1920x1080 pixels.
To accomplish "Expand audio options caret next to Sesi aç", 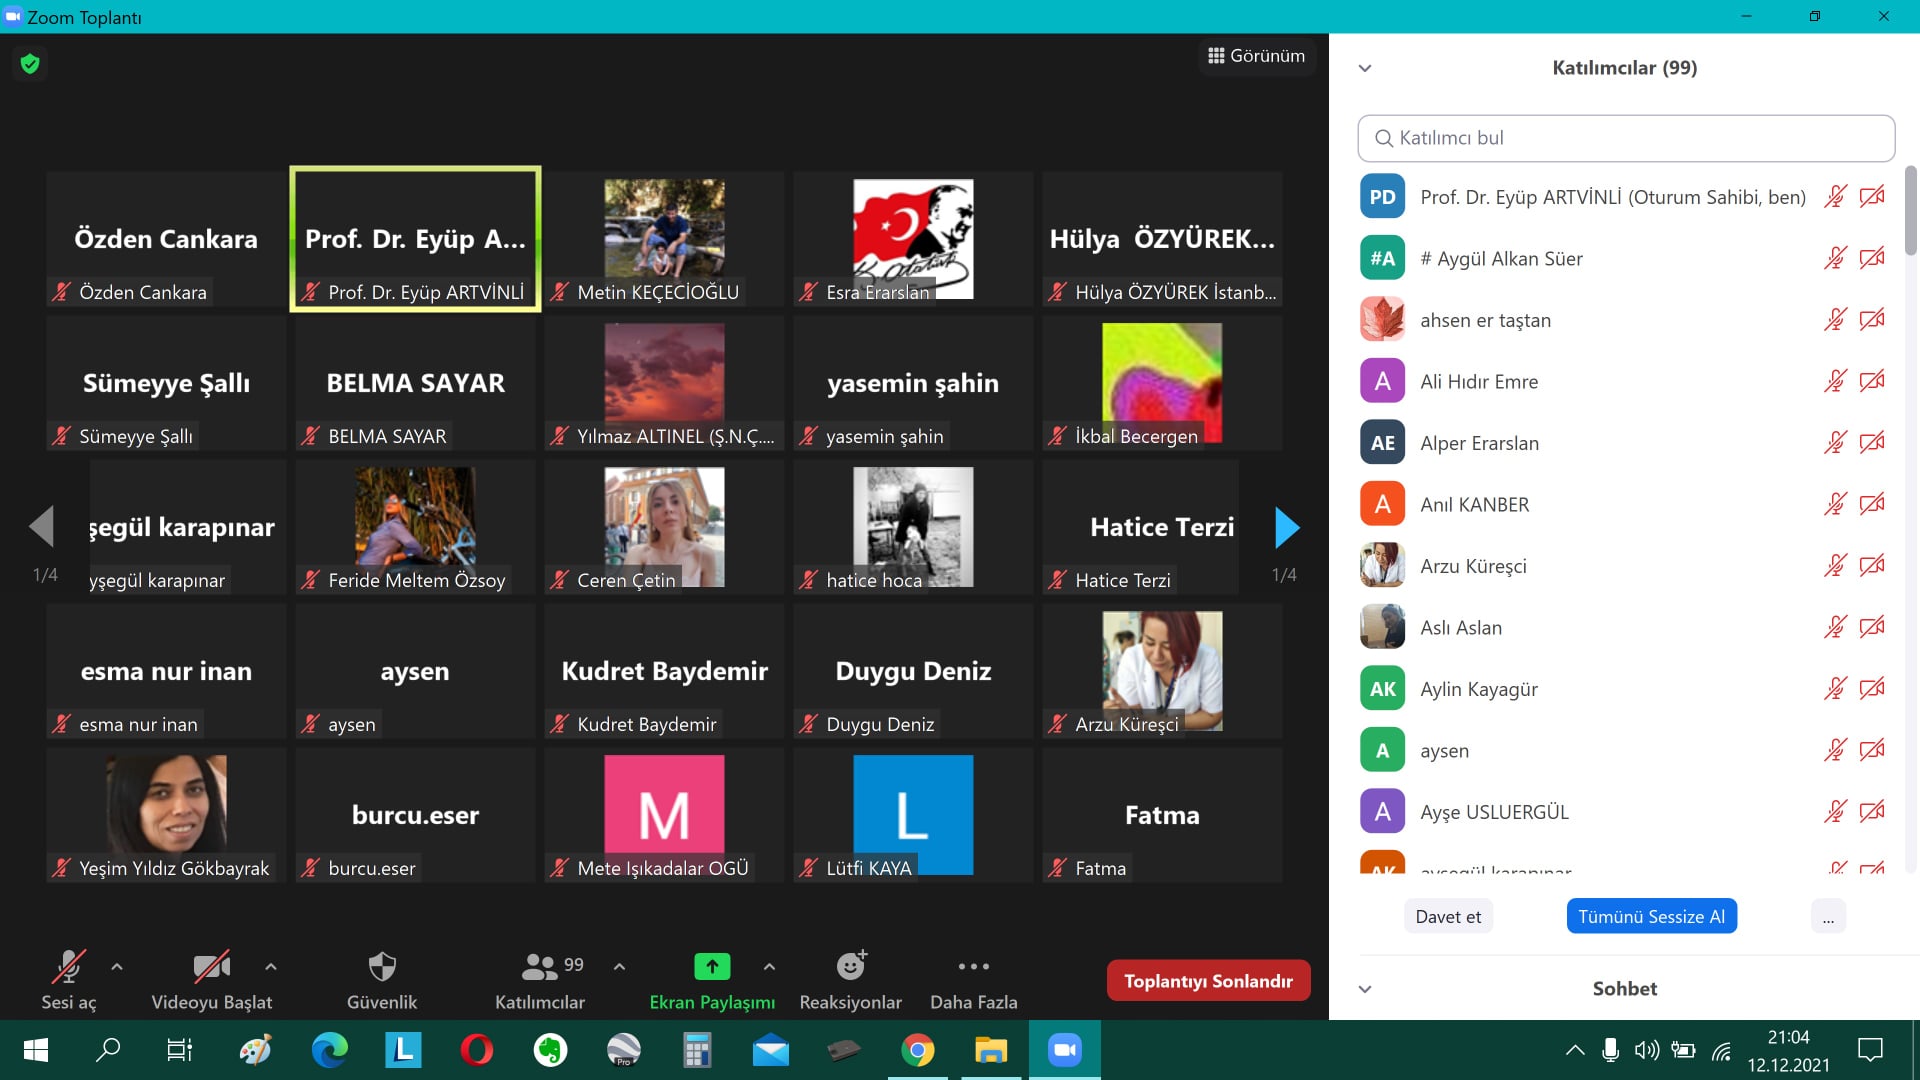I will tap(117, 966).
